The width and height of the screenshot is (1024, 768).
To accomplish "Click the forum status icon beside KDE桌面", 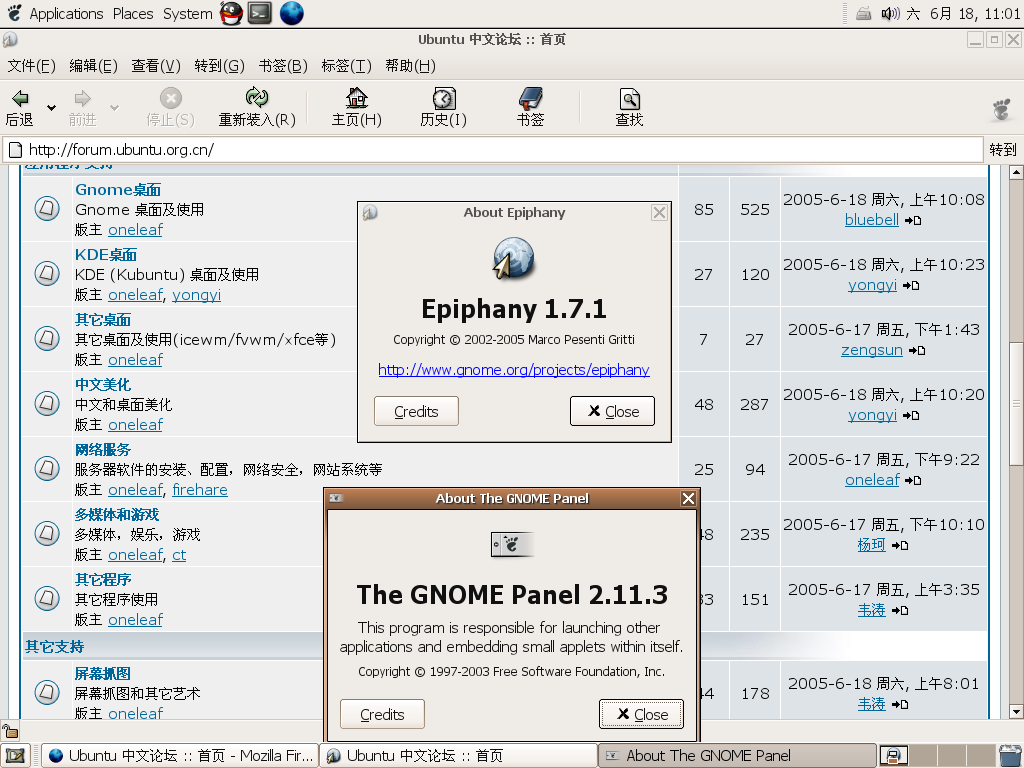I will pyautogui.click(x=47, y=273).
